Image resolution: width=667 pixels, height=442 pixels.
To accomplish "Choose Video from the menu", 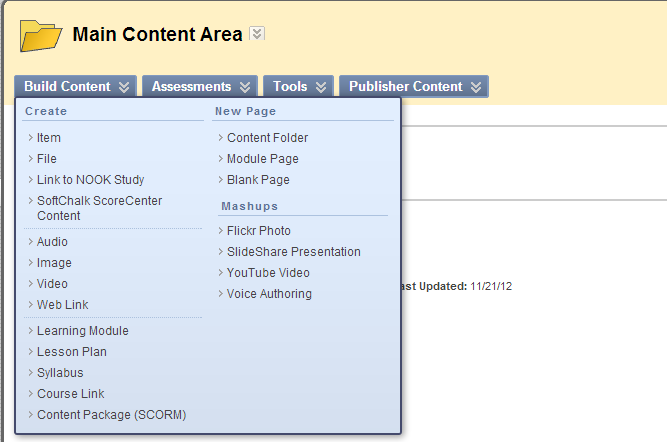I will (52, 284).
